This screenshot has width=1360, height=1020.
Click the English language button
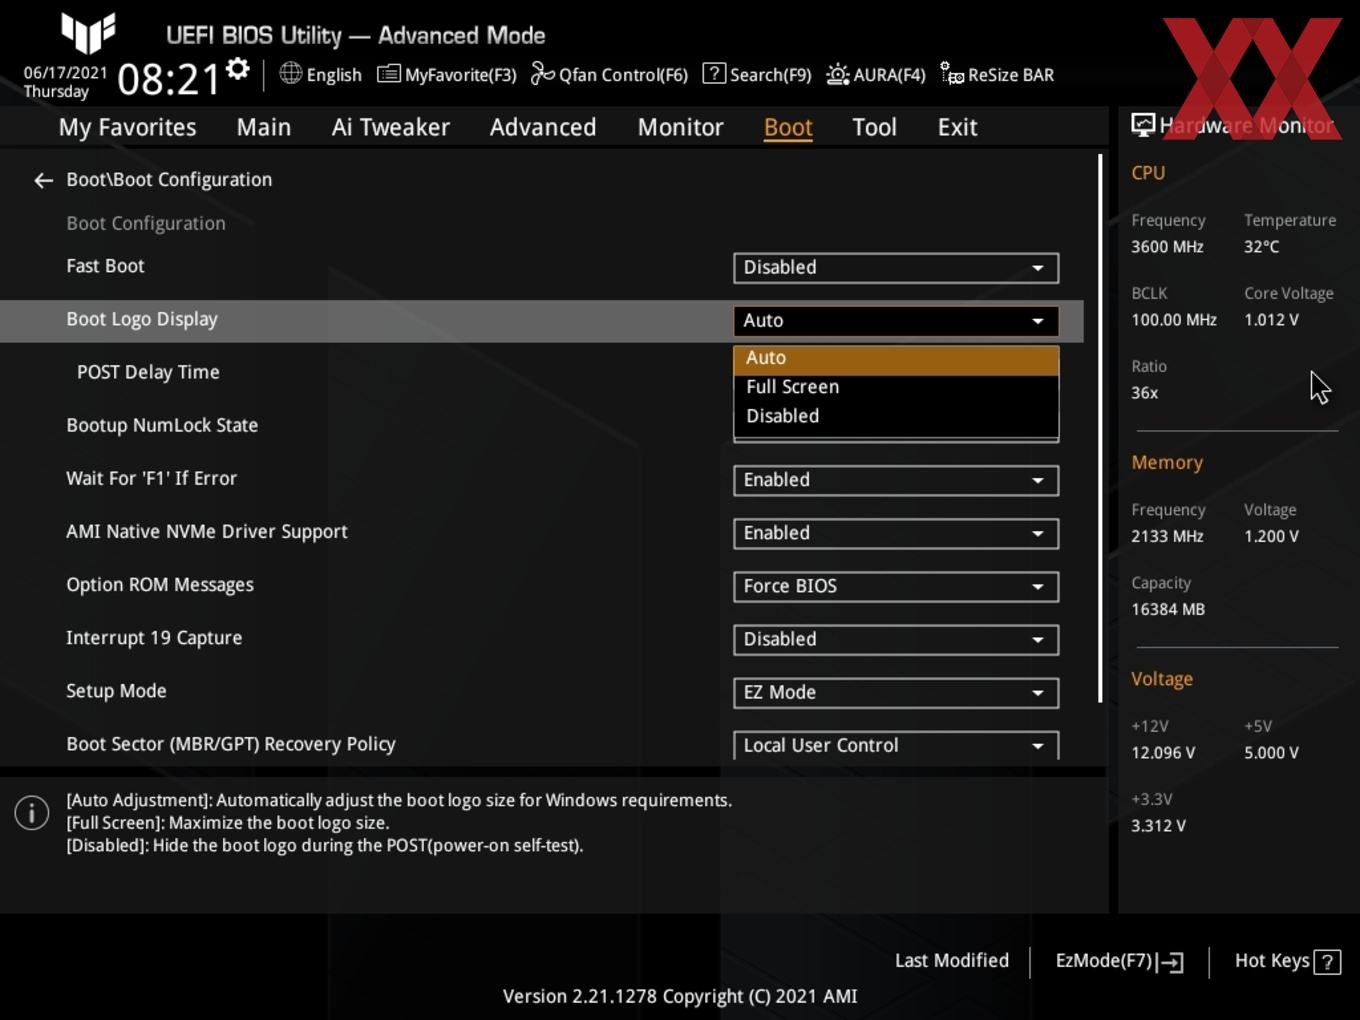coord(320,75)
